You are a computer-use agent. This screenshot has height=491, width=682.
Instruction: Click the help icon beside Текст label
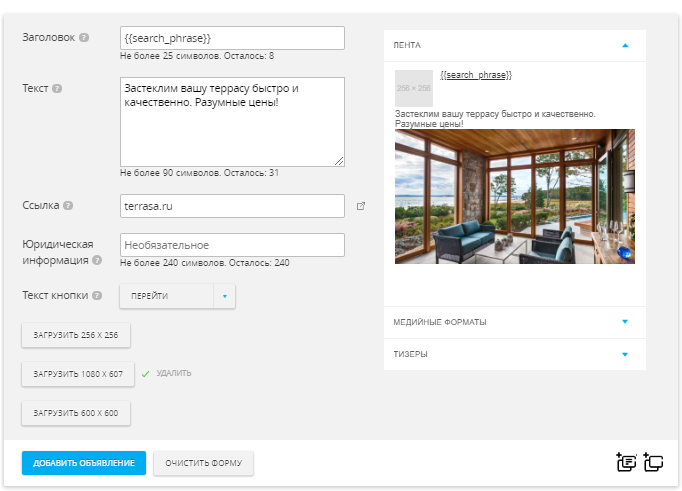point(57,88)
